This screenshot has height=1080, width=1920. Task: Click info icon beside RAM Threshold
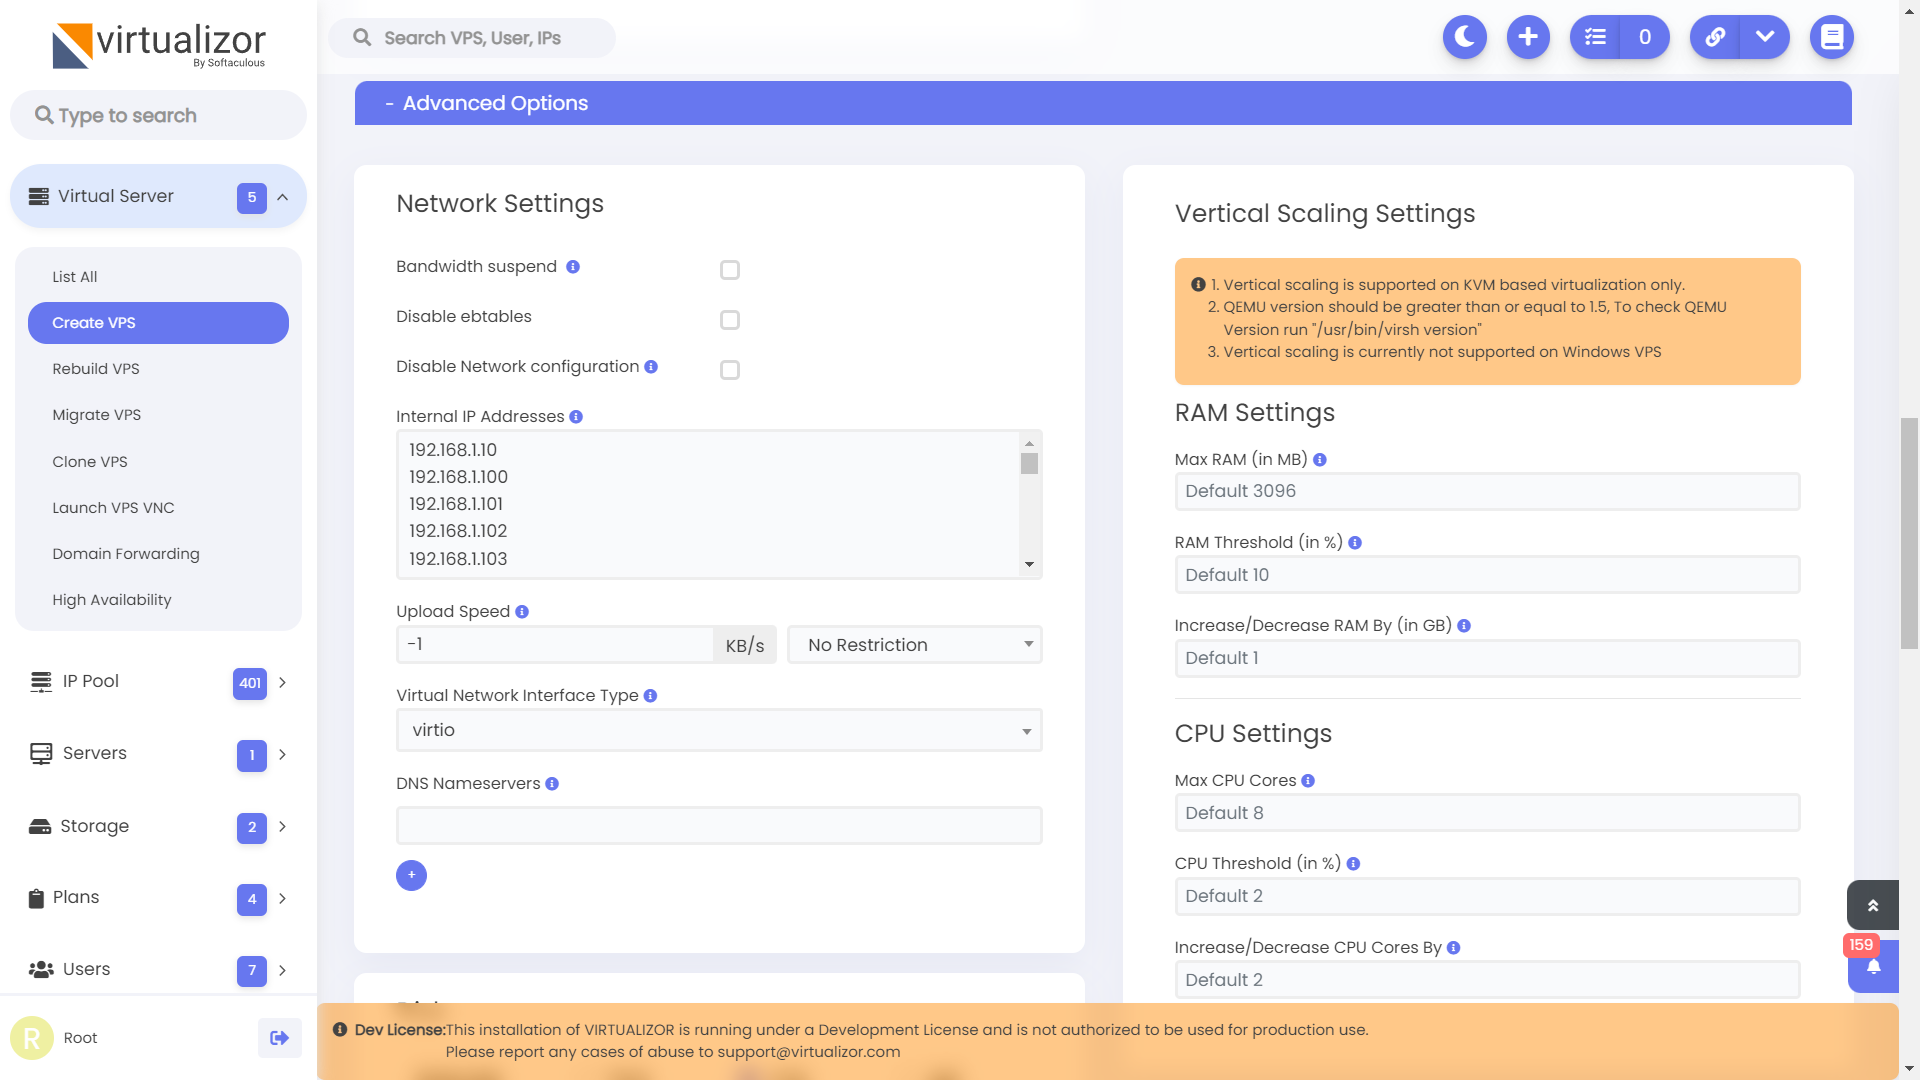(1355, 543)
